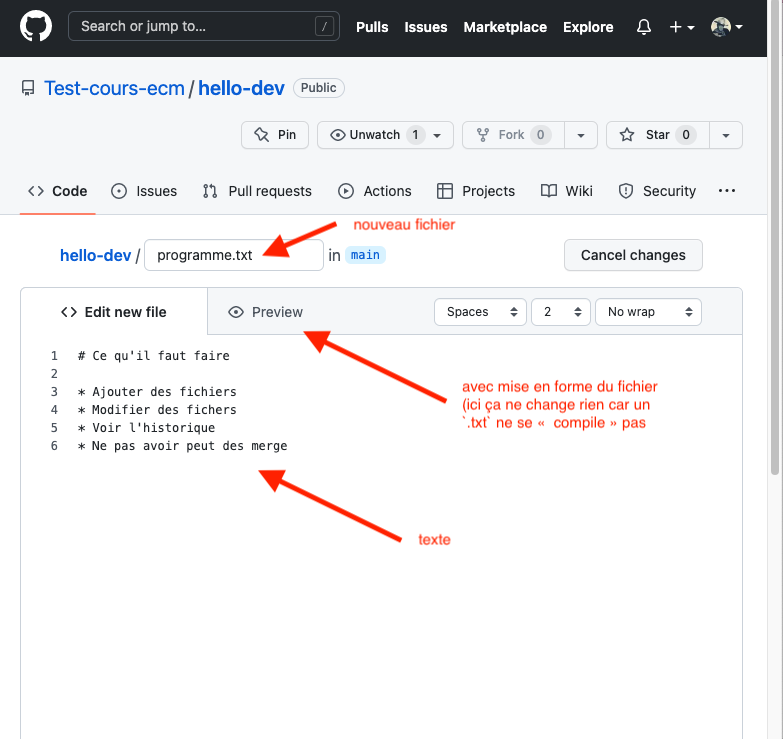Open the plus create-new menu
Viewport: 783px width, 739px height.
[x=682, y=27]
